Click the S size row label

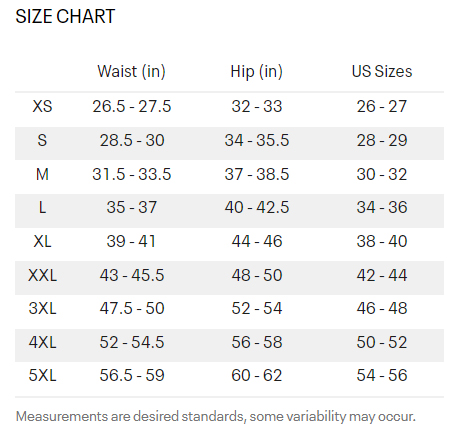tap(42, 140)
